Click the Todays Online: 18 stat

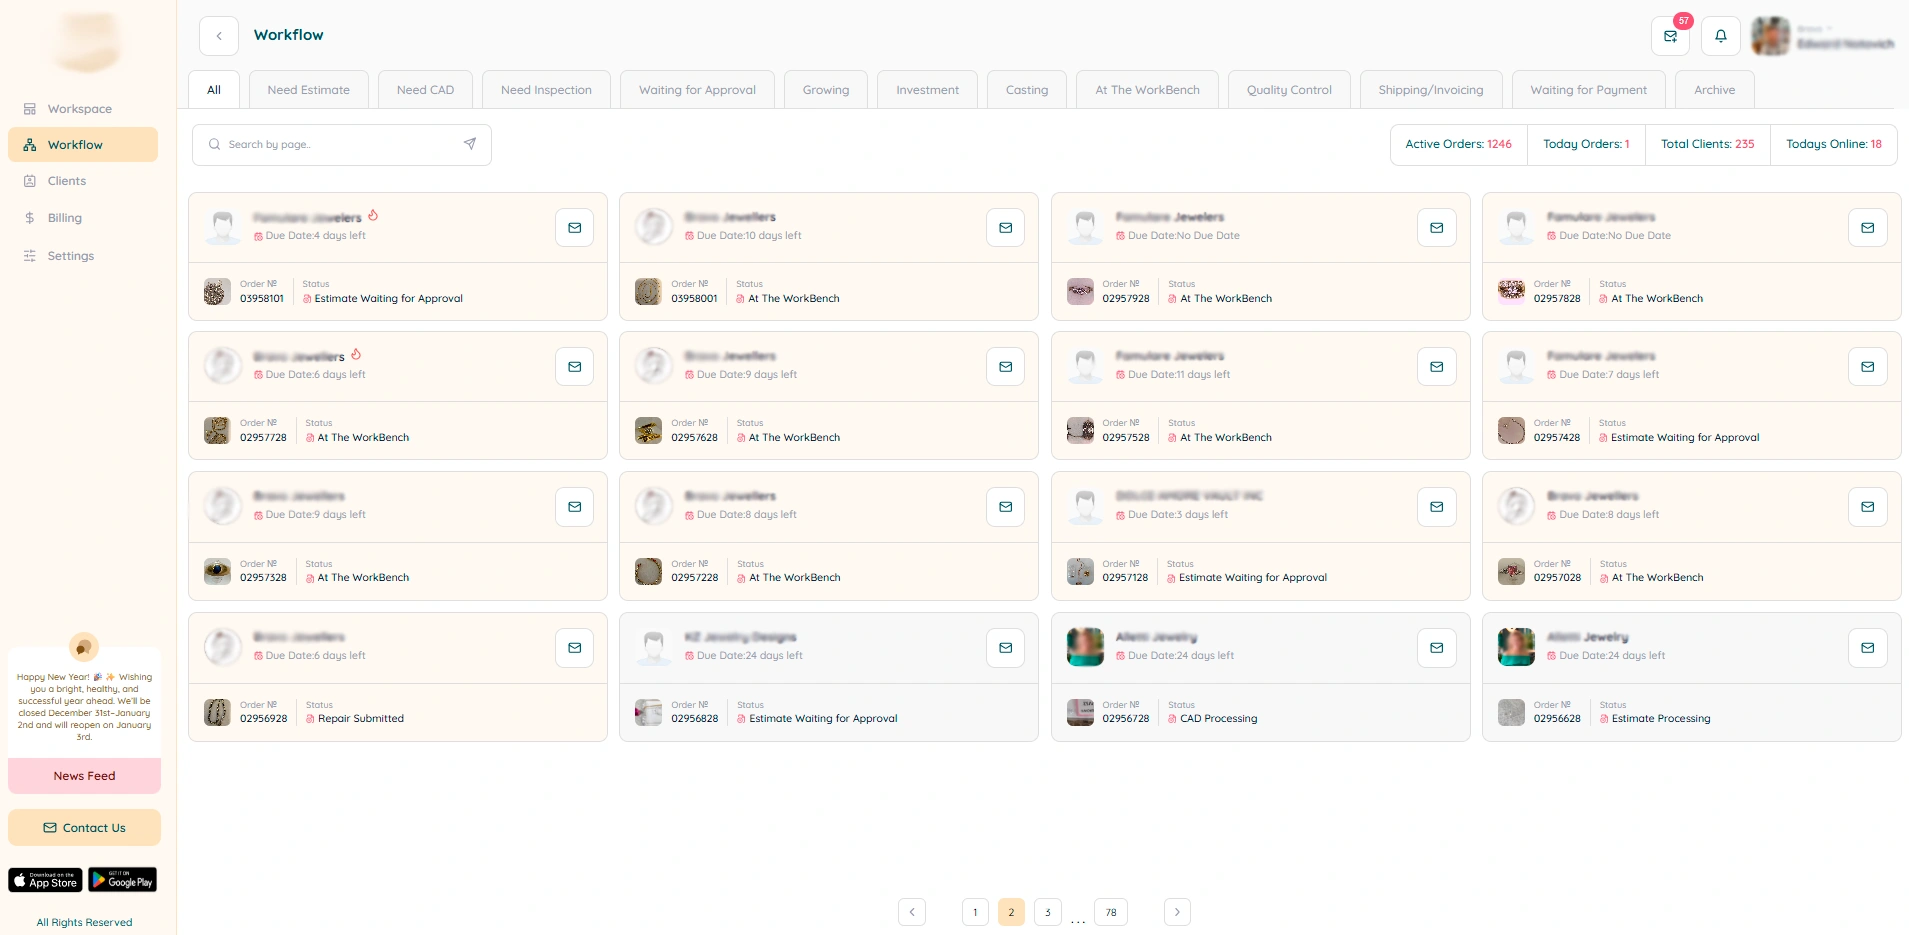coord(1834,145)
